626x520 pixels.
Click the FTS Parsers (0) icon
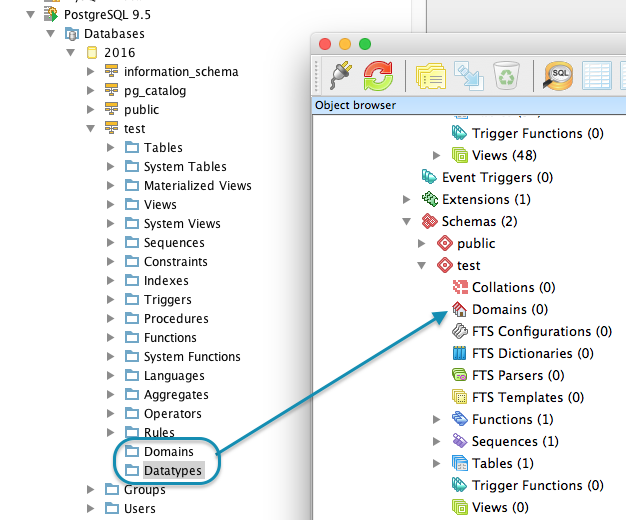tap(460, 375)
